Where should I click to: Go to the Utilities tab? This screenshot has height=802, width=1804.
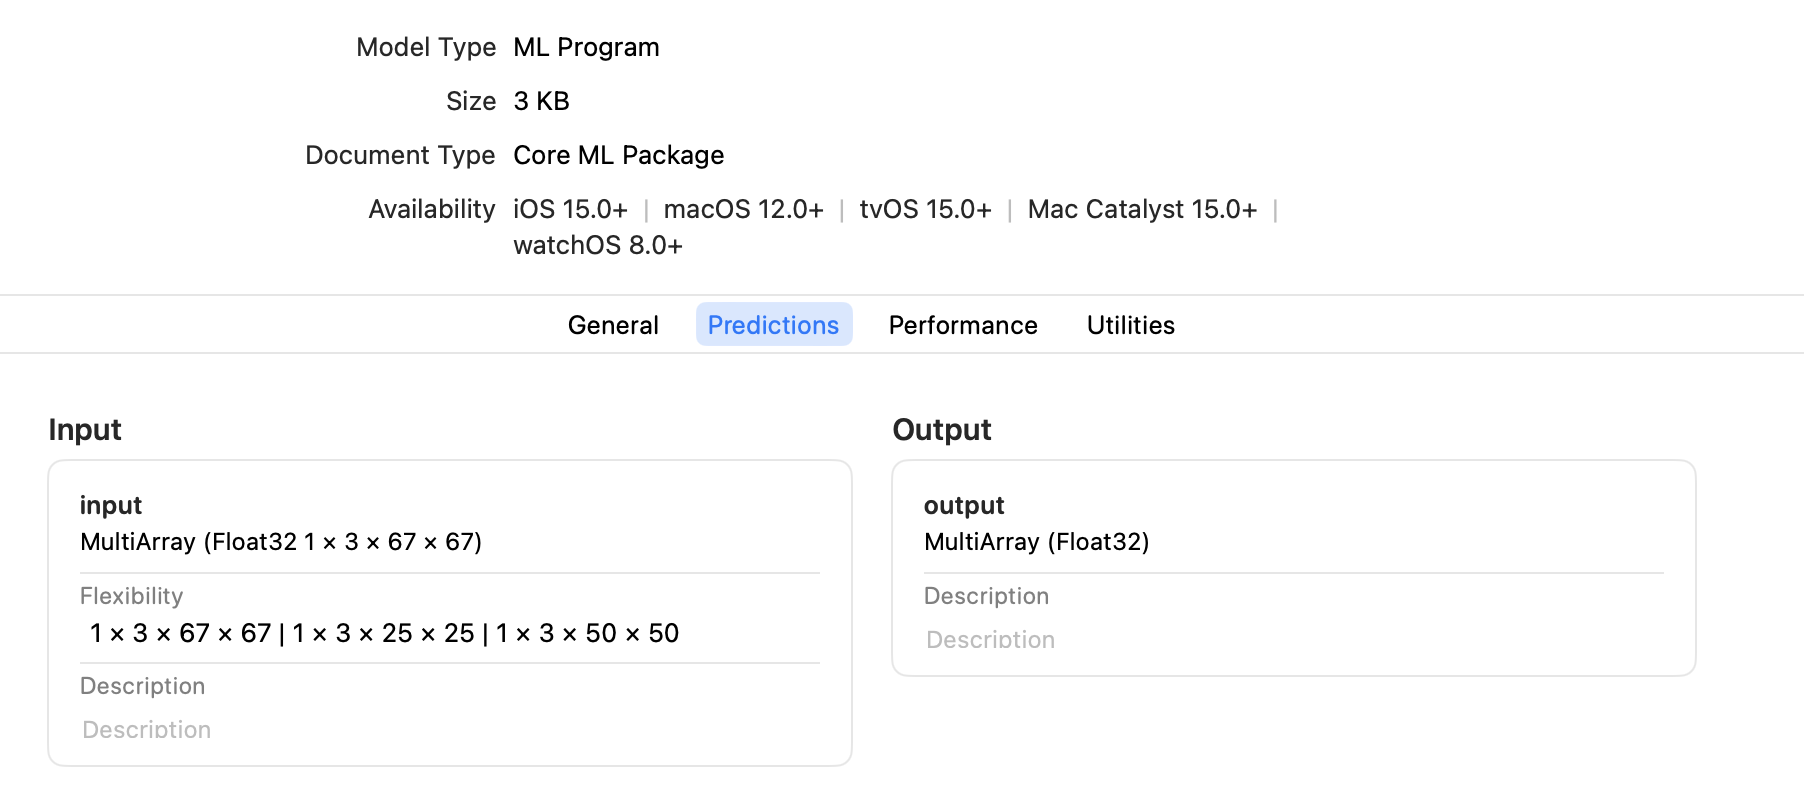pyautogui.click(x=1131, y=325)
